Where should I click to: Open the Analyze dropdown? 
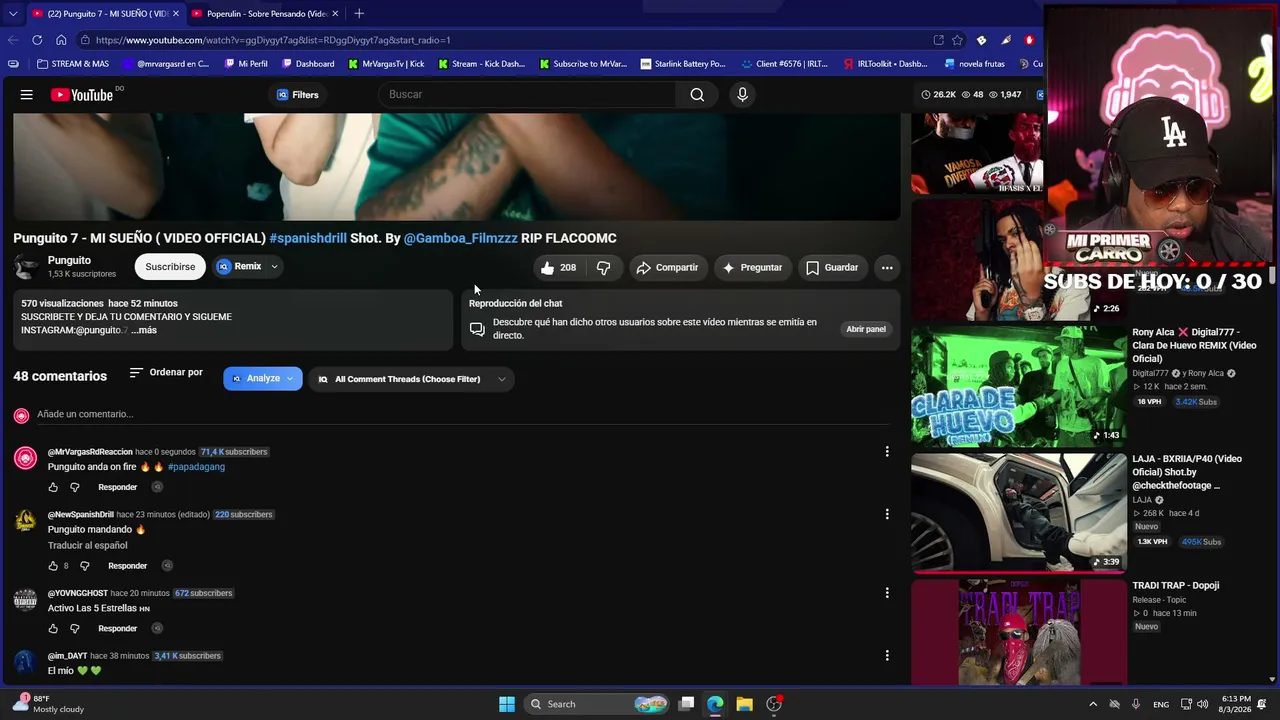coord(263,379)
